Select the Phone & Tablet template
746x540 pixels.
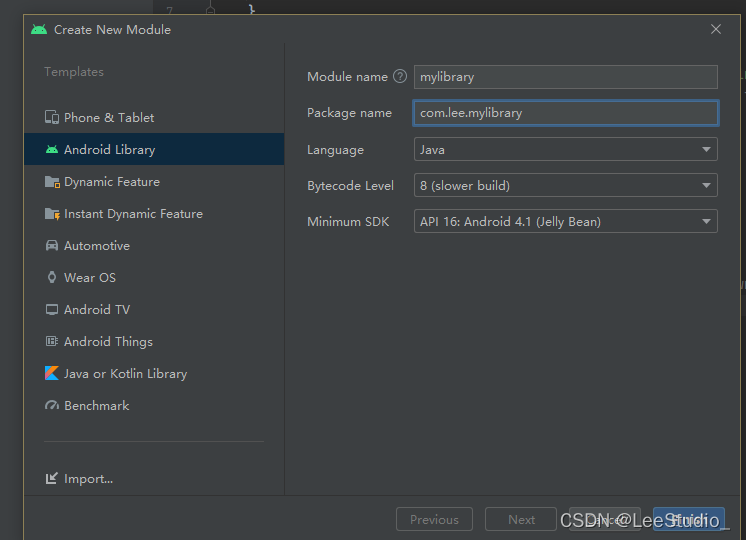154,118
